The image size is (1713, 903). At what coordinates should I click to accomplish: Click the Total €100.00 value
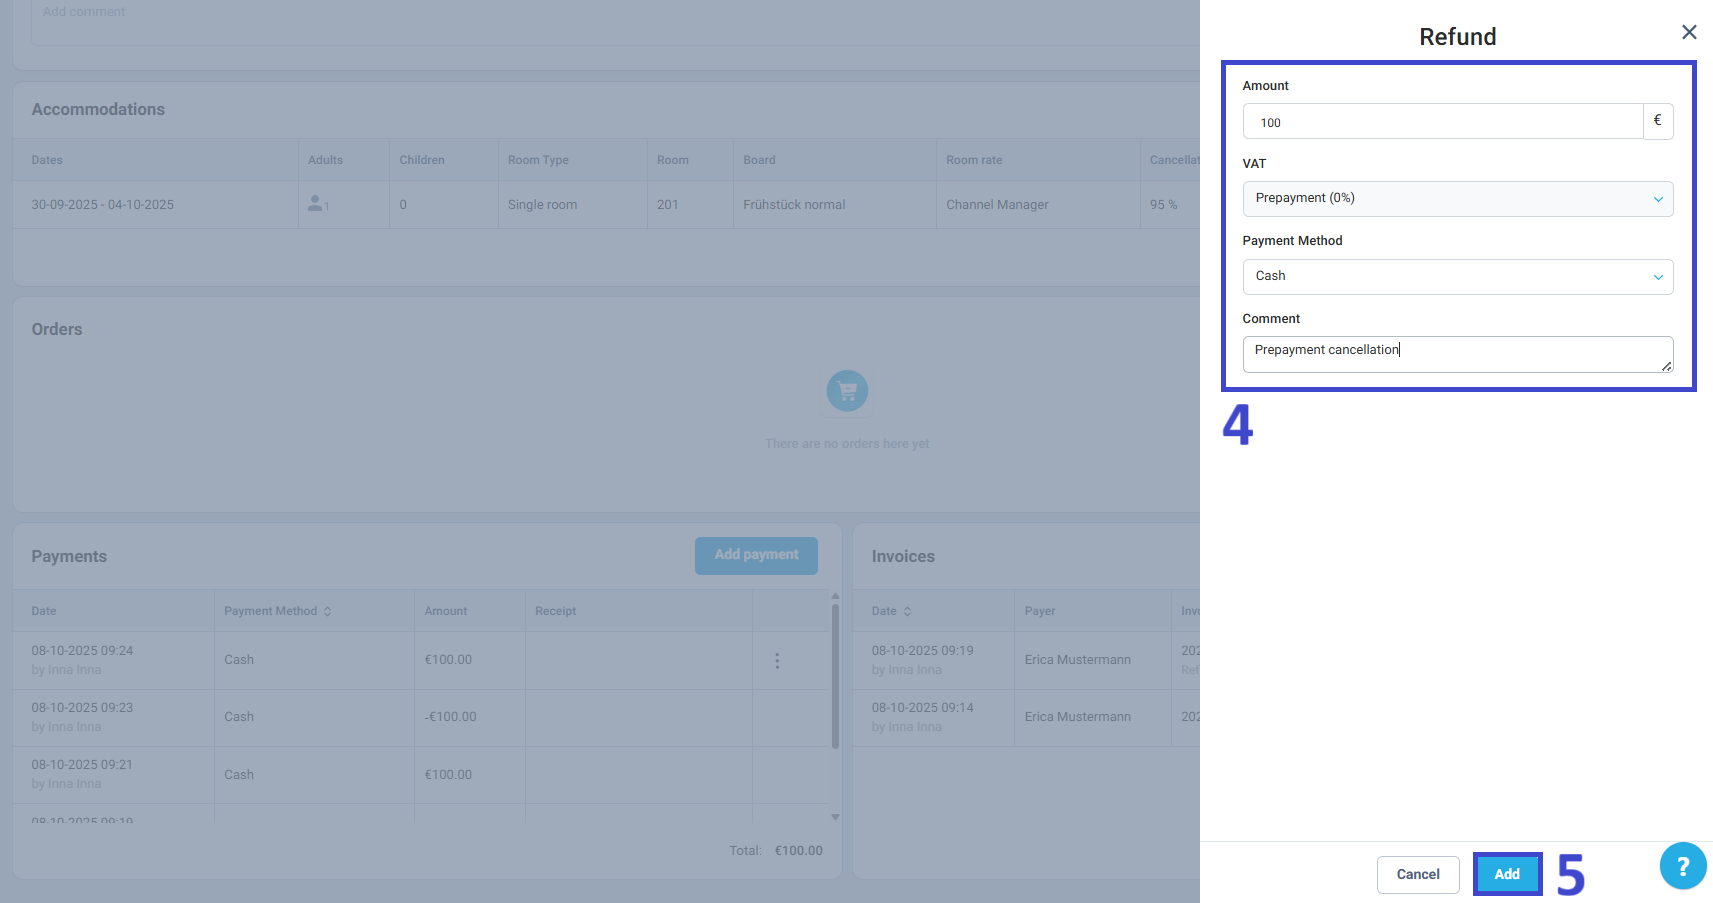click(798, 851)
